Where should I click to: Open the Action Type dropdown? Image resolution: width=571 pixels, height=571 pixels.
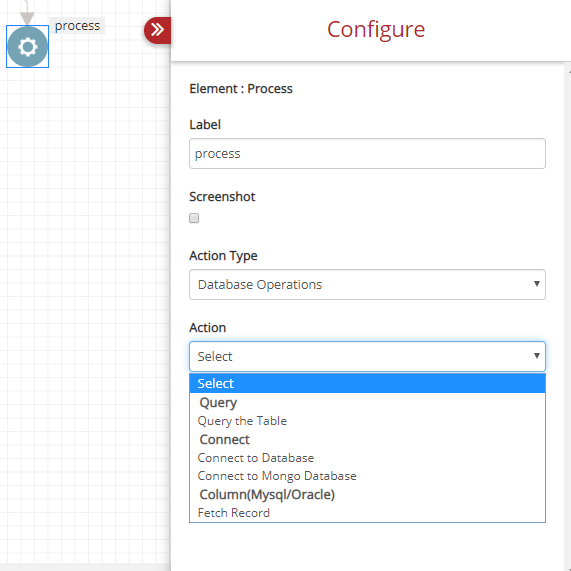(367, 284)
